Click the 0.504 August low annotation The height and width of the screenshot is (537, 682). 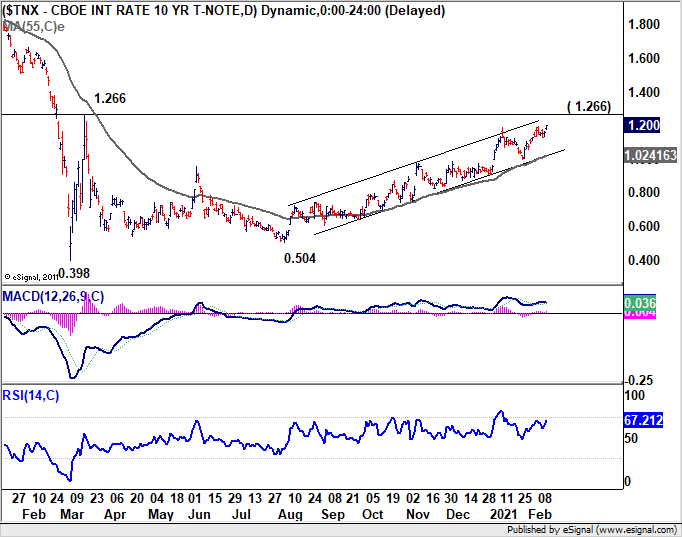click(x=300, y=258)
